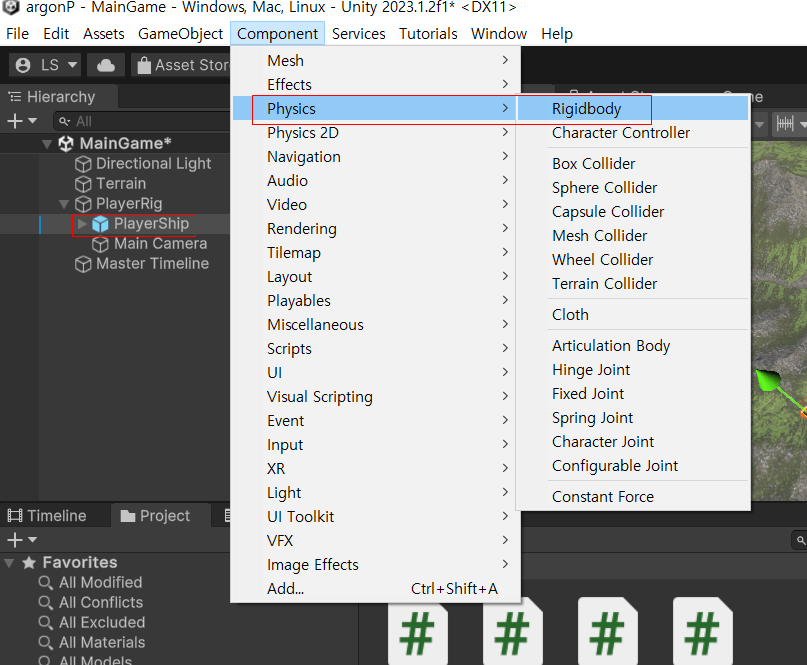The width and height of the screenshot is (807, 665).
Task: Click the scene grid snapping icon
Action: (785, 124)
